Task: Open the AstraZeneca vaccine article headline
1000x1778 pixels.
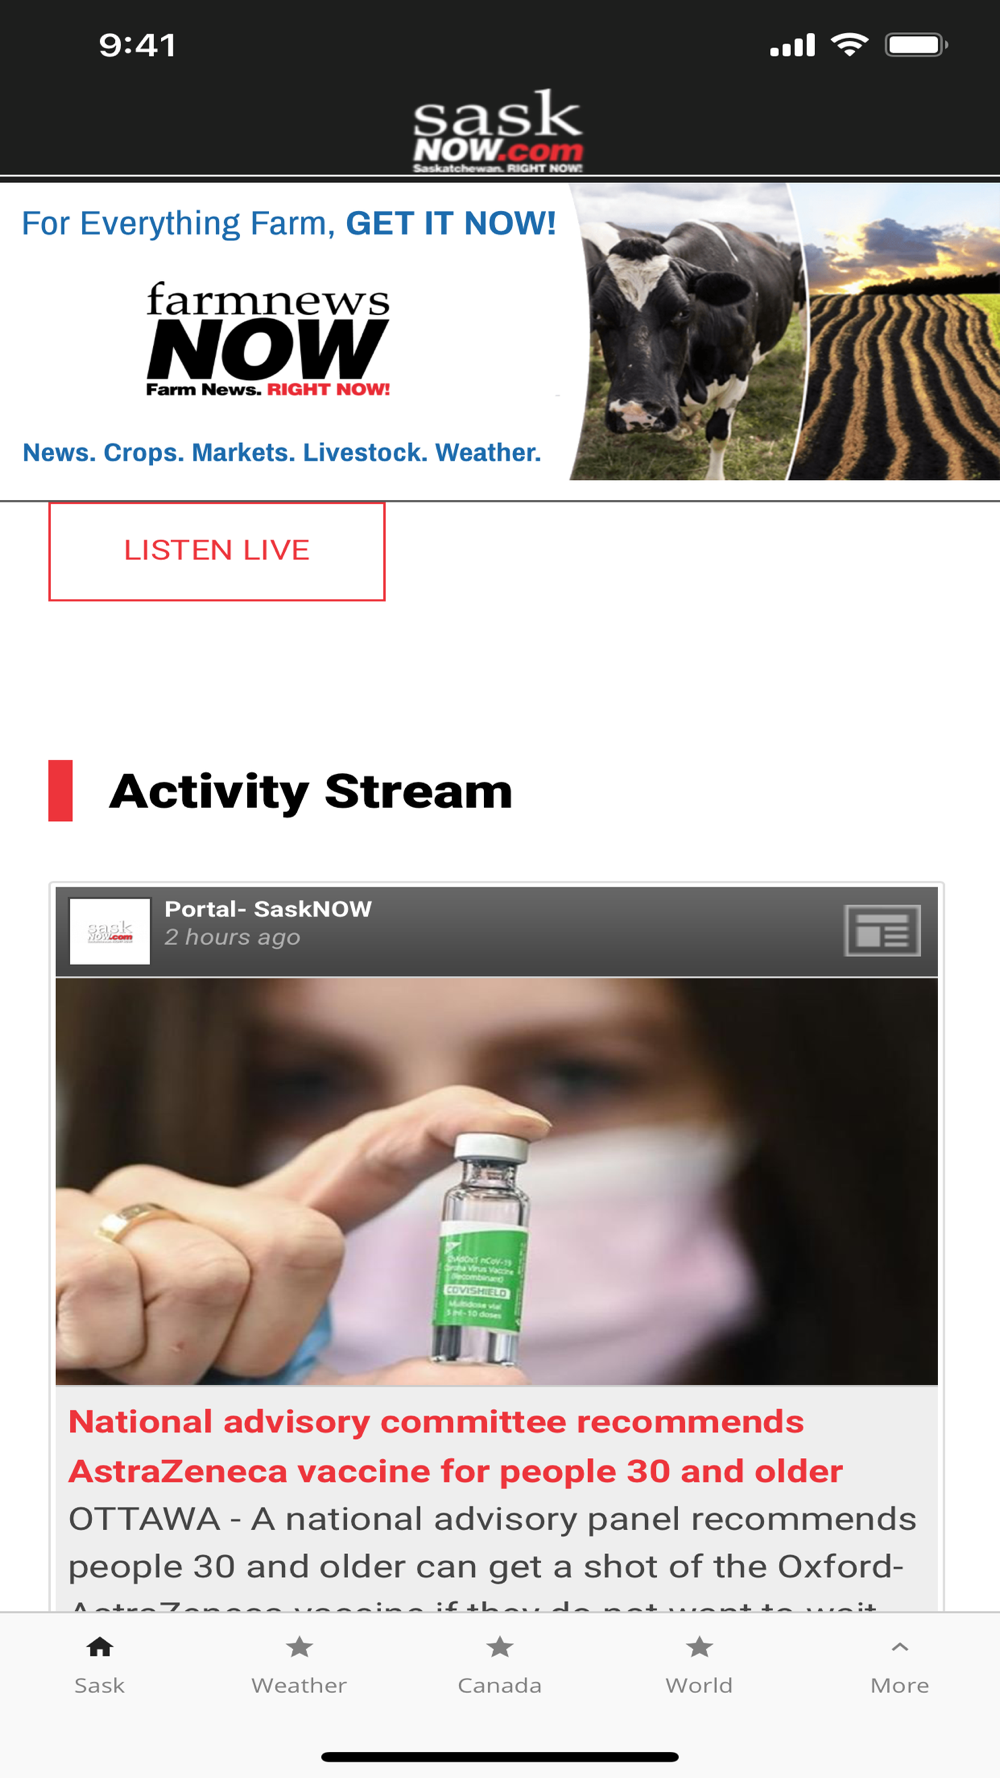Action: coord(455,1446)
